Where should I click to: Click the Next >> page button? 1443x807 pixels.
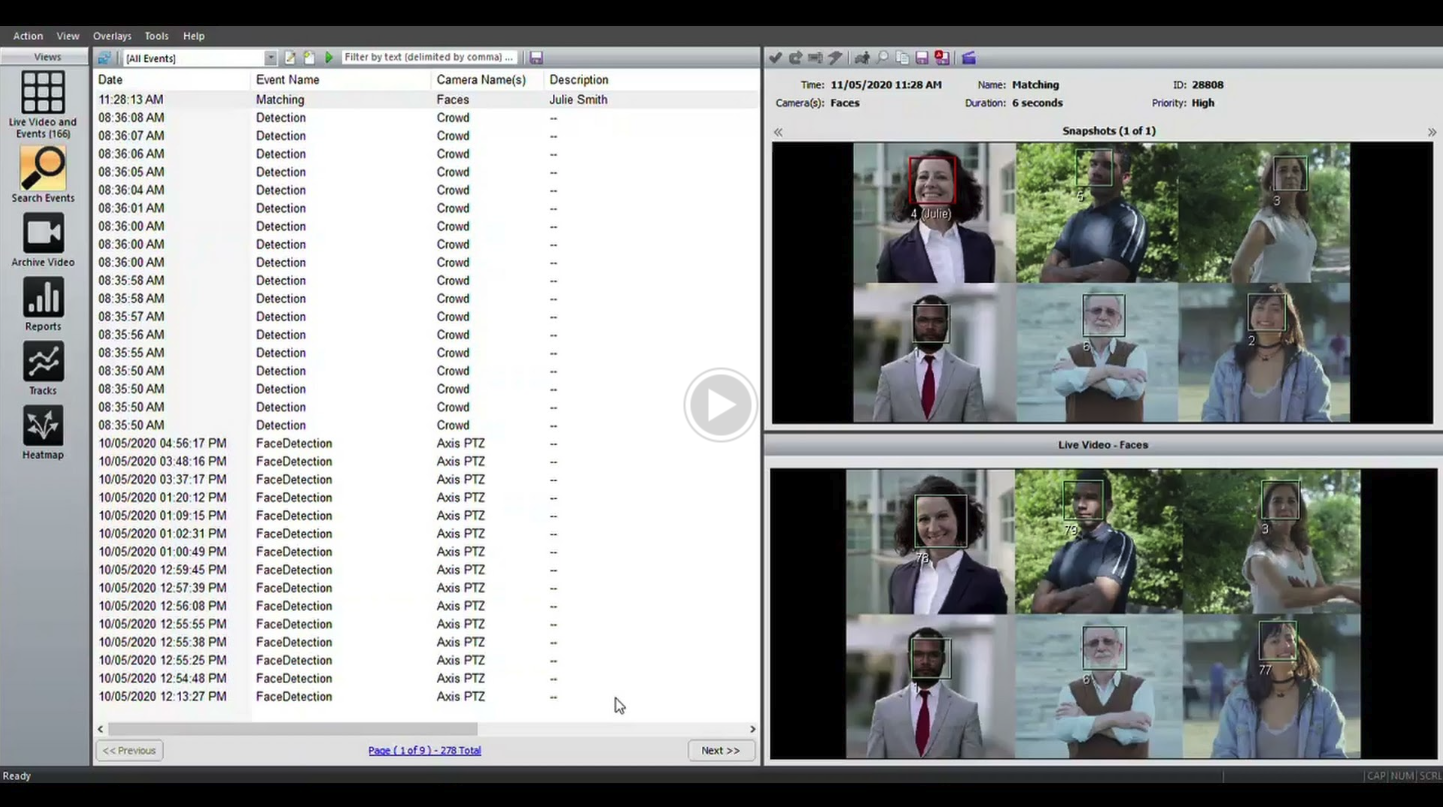pyautogui.click(x=720, y=750)
